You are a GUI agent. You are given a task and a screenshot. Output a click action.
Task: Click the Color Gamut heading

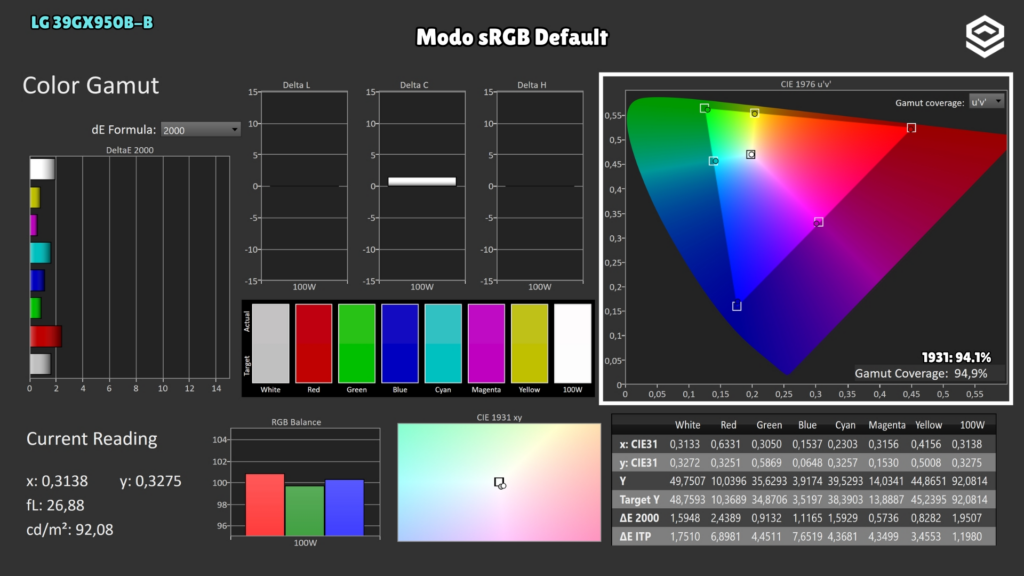[x=91, y=86]
